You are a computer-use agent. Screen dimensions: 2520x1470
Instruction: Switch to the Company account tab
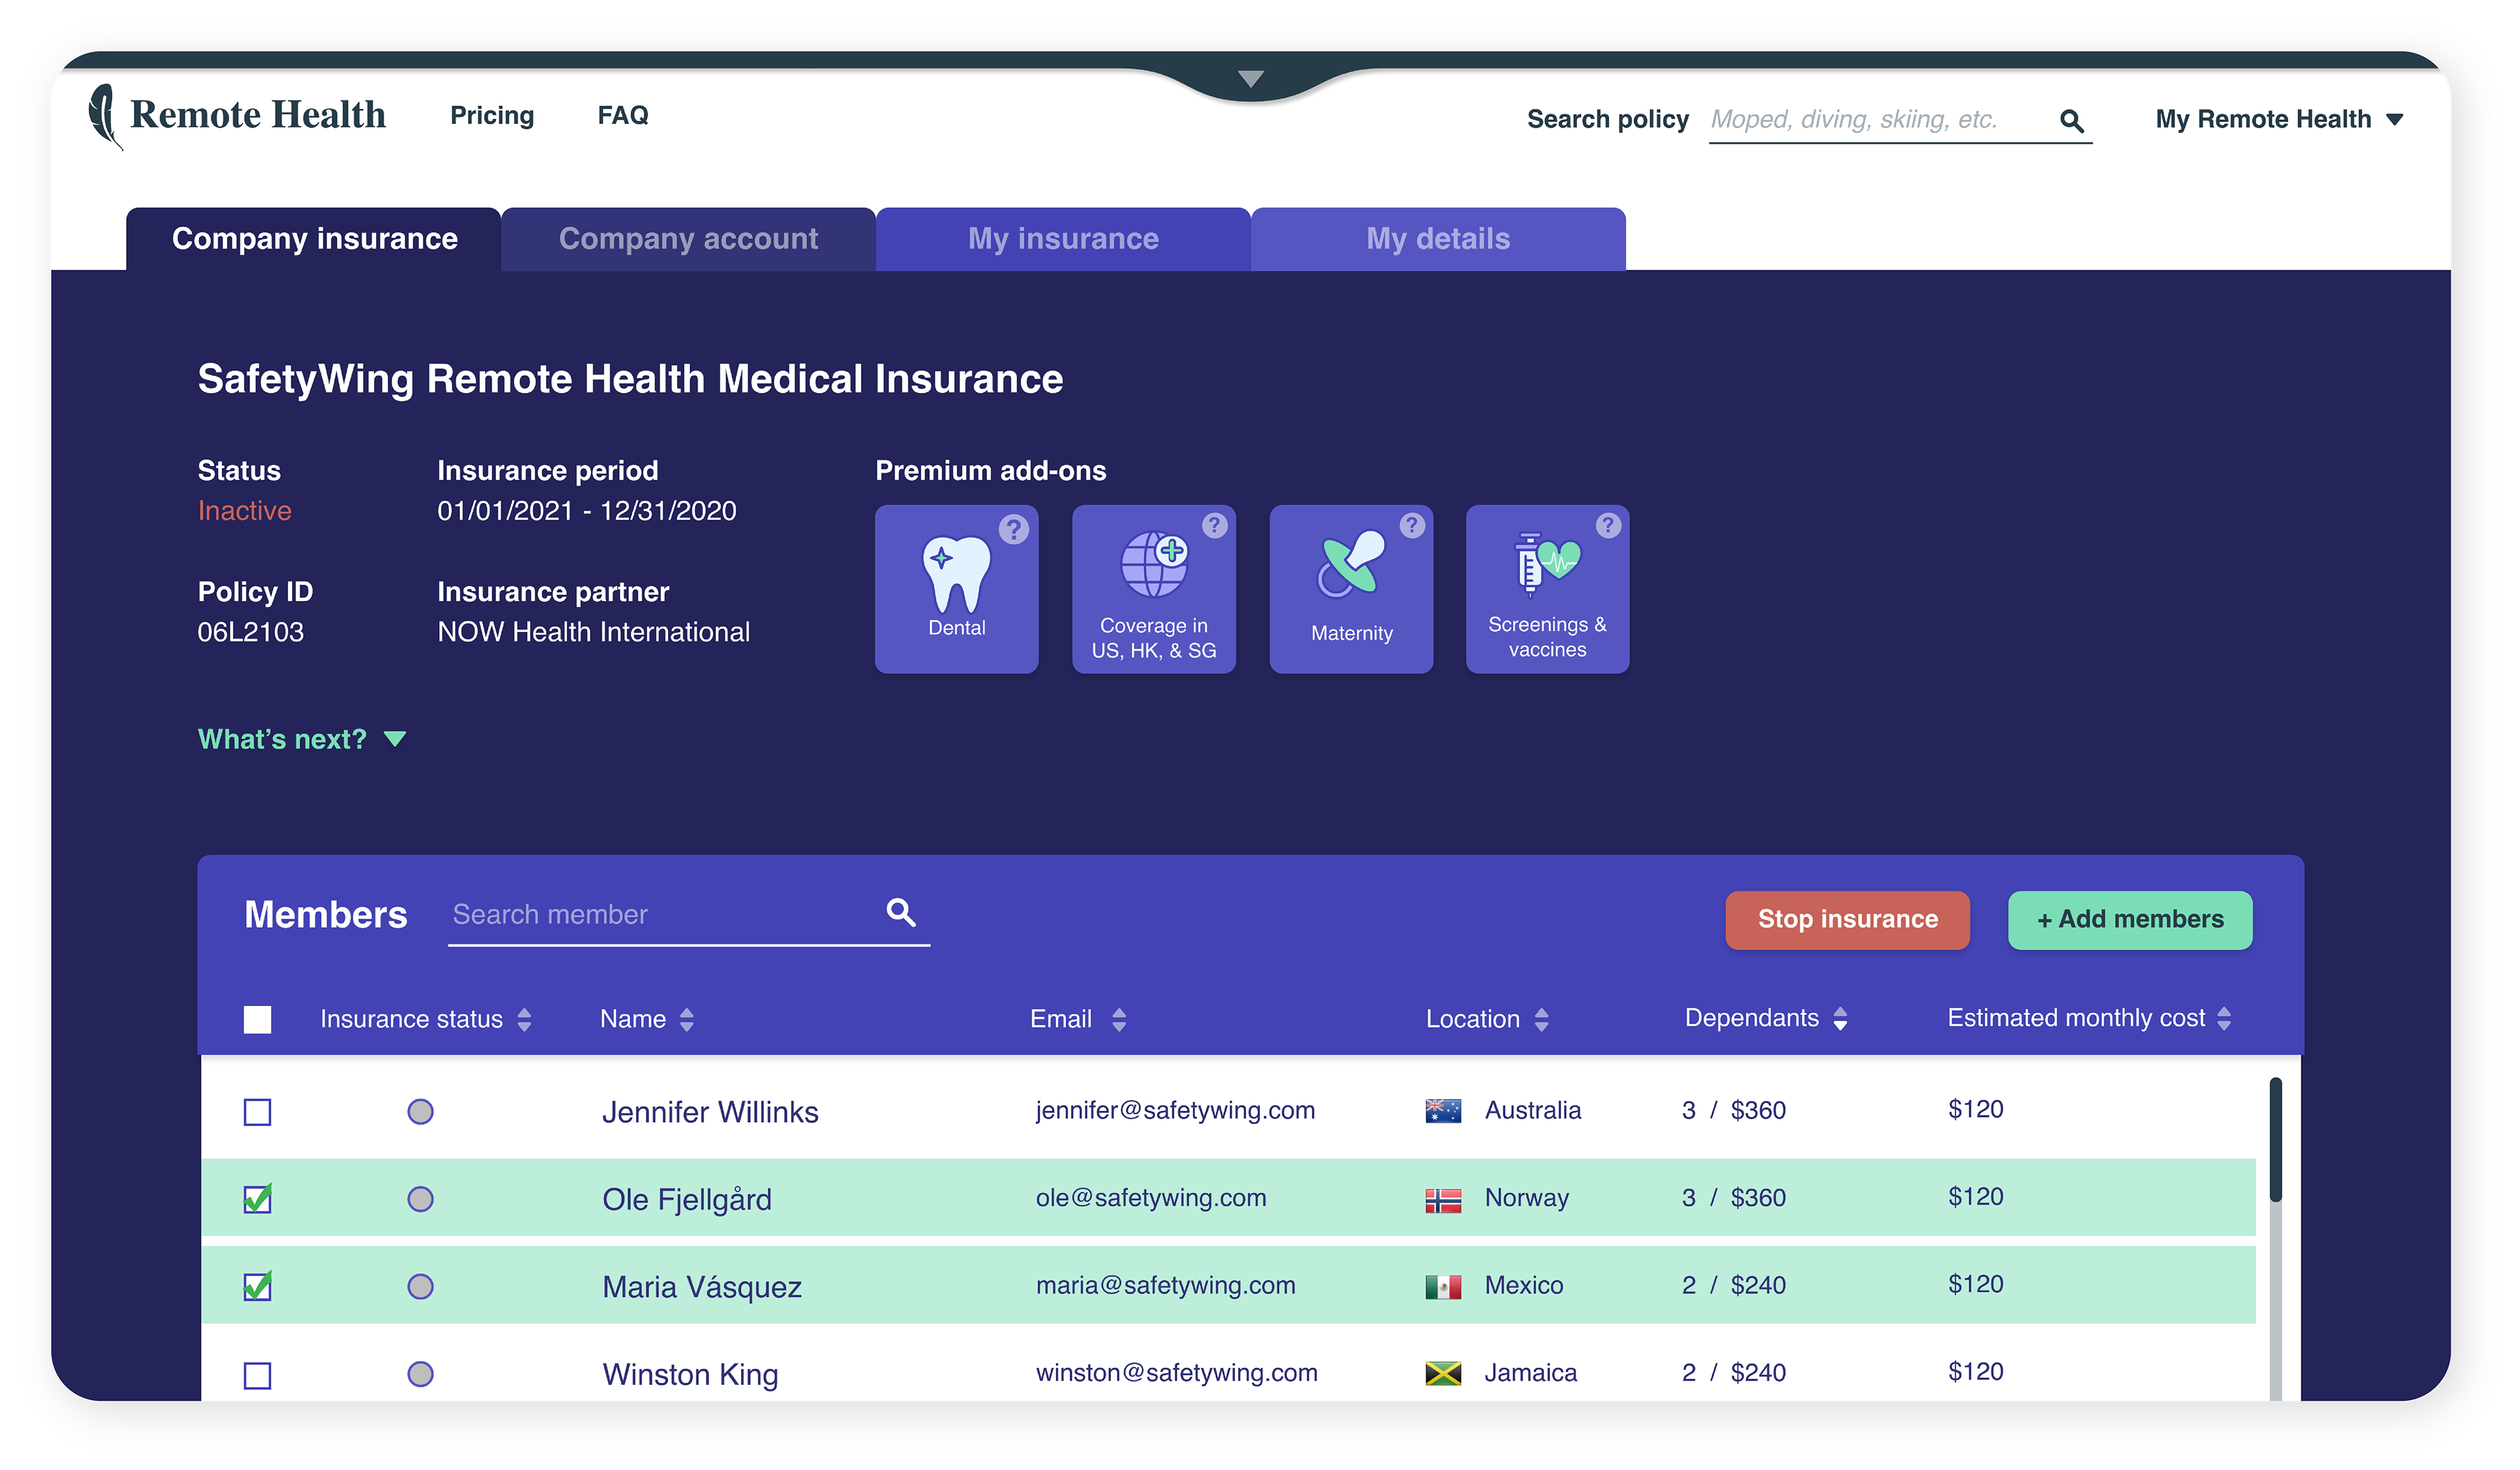(688, 239)
